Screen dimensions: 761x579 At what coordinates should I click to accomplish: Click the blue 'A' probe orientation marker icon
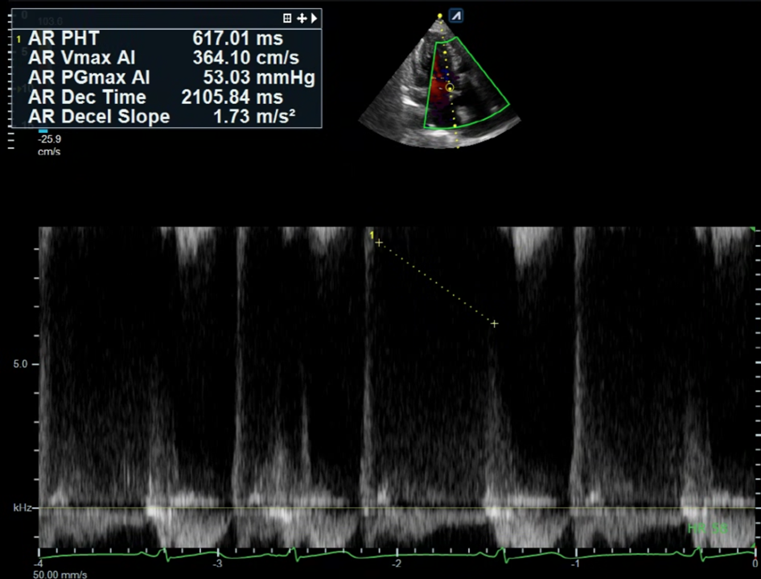coord(456,16)
